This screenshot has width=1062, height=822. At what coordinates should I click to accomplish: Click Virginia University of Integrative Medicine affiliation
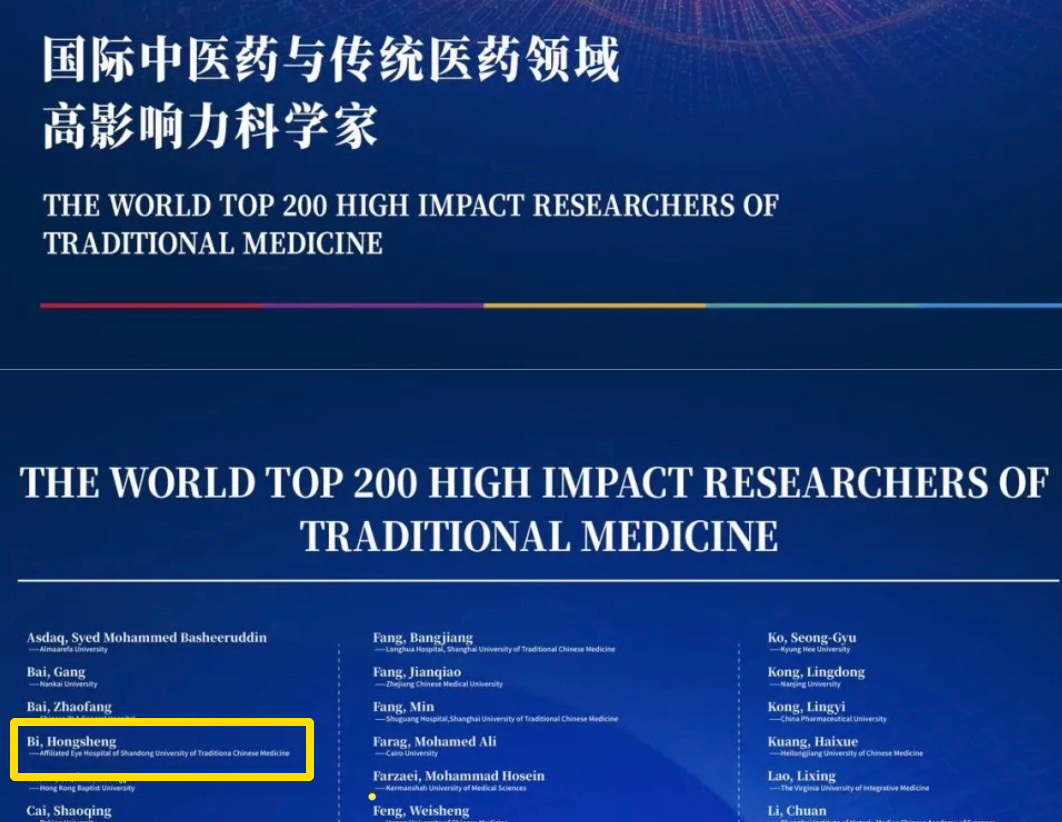849,788
